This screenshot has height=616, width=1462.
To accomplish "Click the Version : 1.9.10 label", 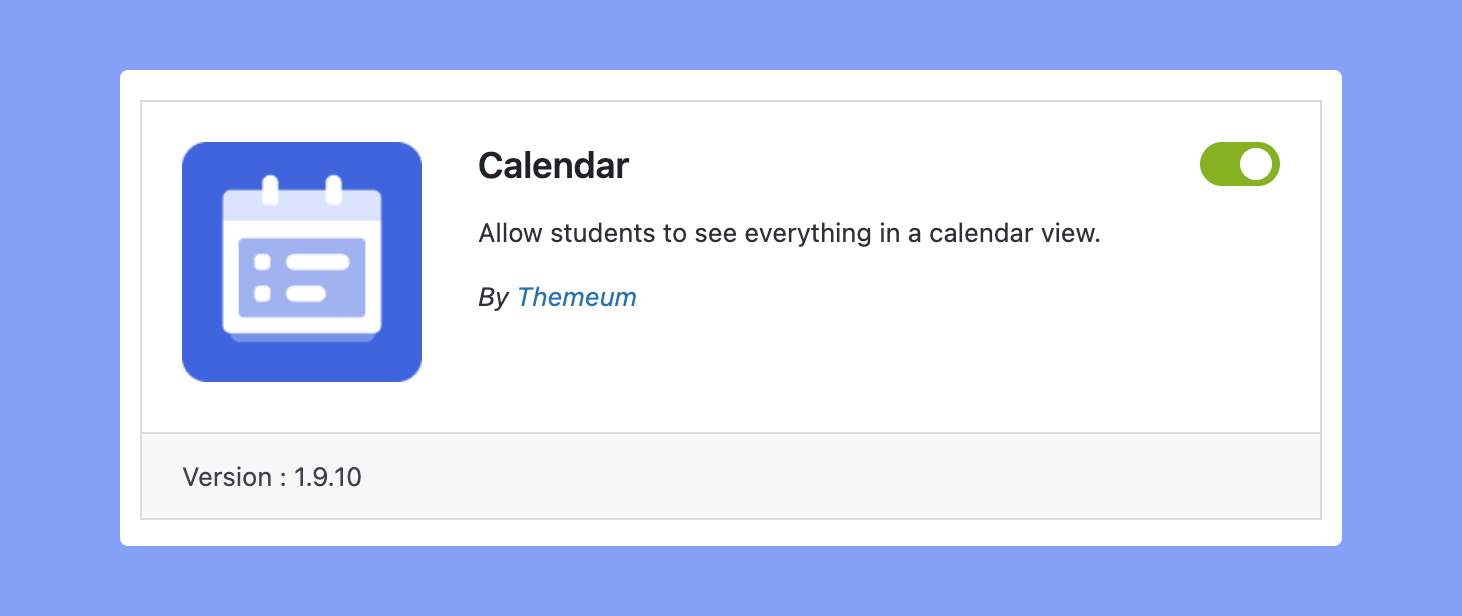I will [x=272, y=477].
